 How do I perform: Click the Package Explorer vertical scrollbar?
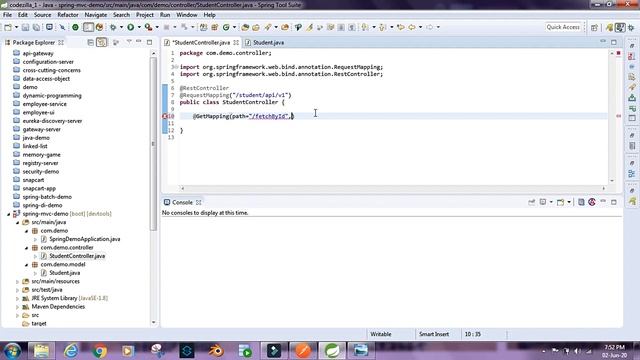pos(153,144)
